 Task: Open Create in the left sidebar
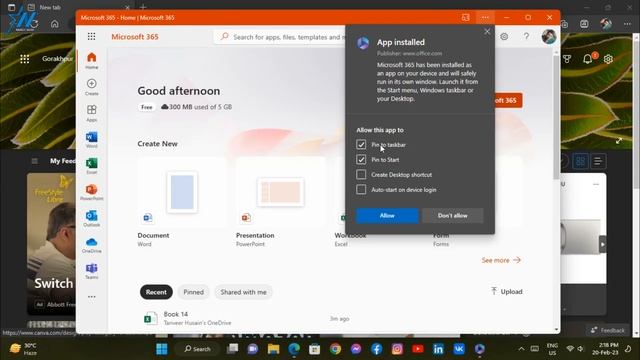(x=91, y=87)
